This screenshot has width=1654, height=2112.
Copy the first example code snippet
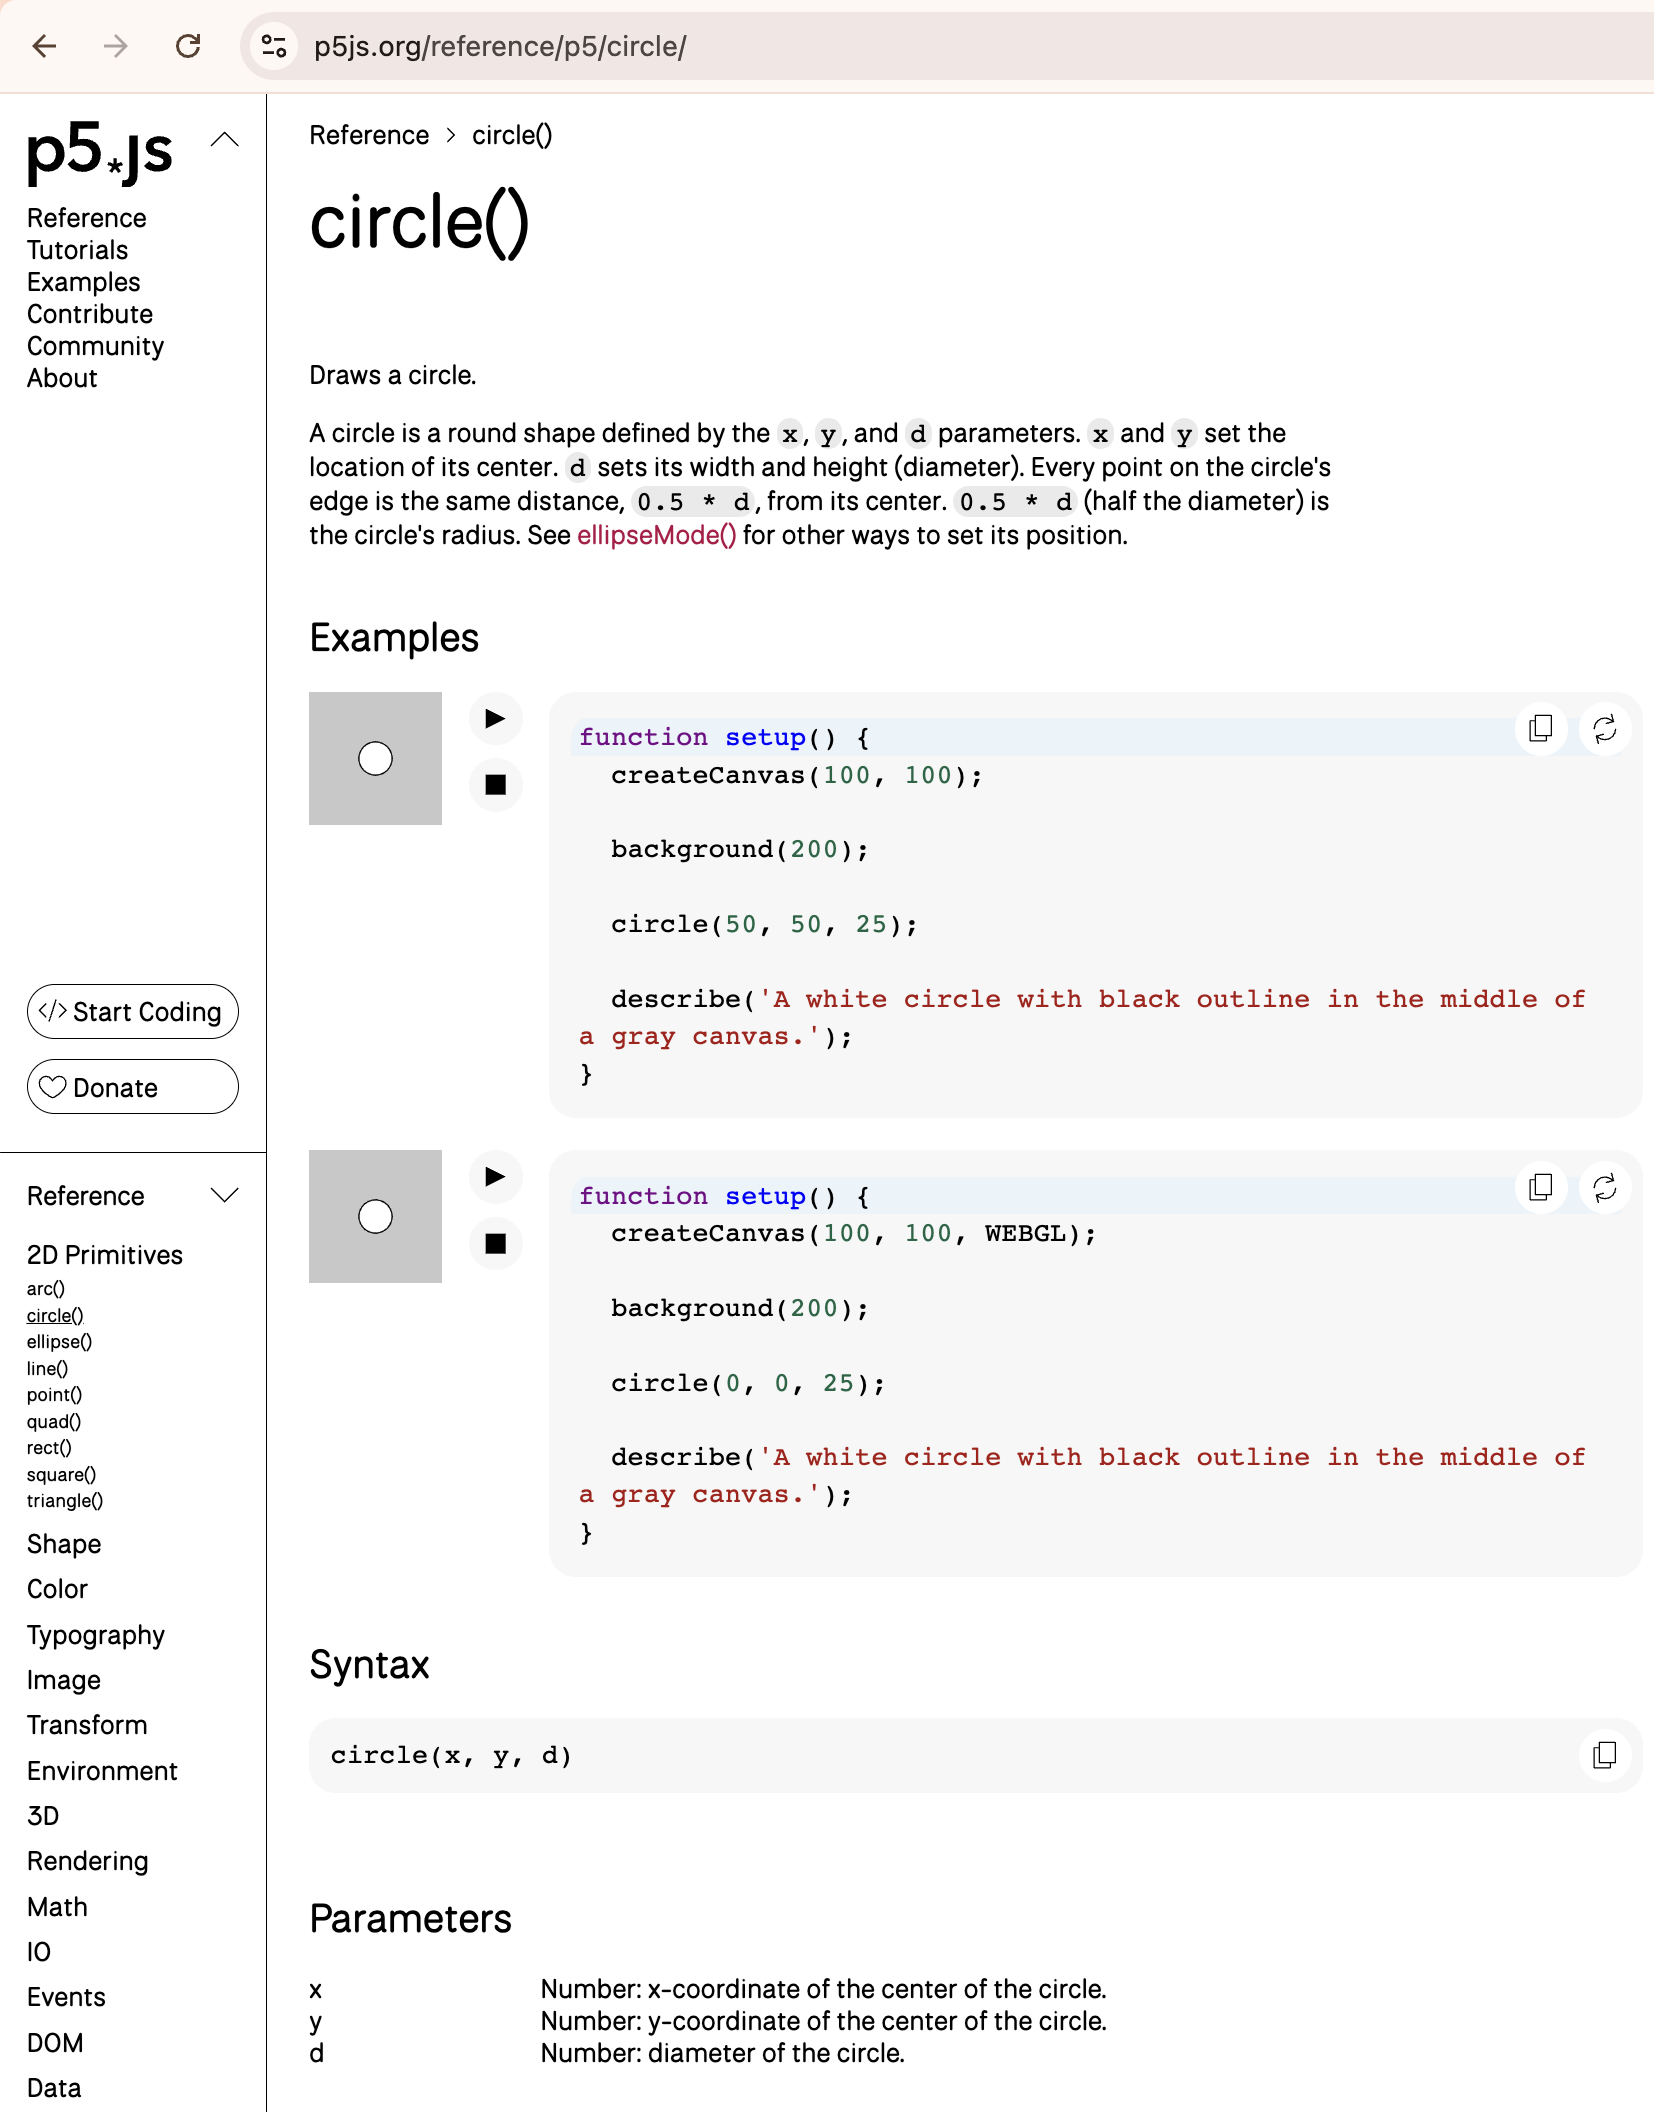(x=1540, y=729)
